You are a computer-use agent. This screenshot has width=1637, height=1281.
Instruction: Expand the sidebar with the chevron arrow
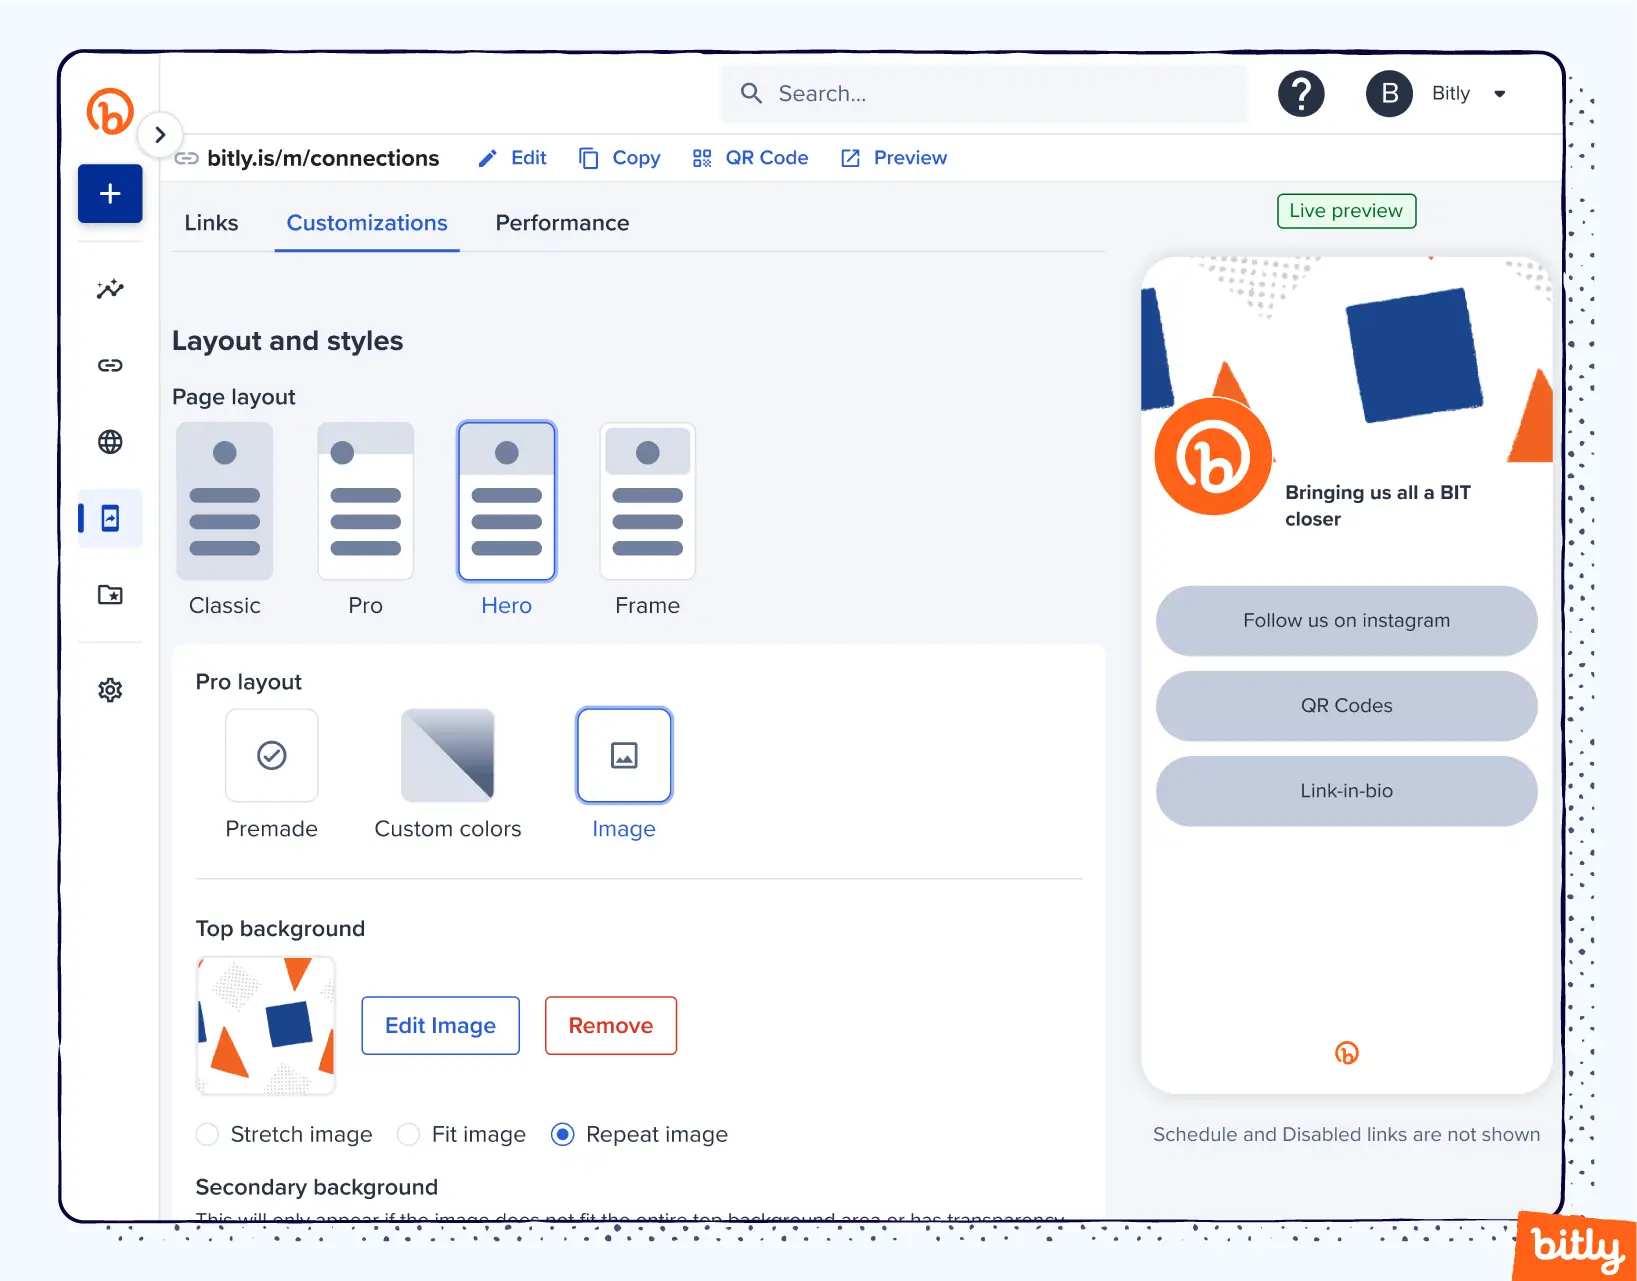coord(160,134)
